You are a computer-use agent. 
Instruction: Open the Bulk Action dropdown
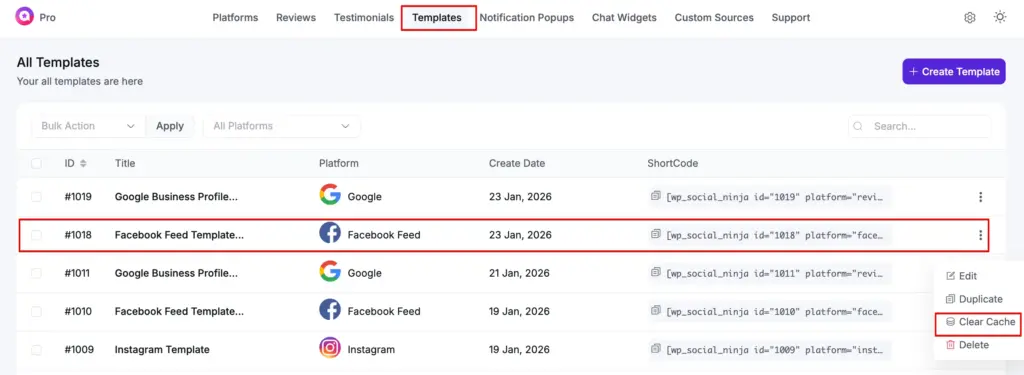coord(88,126)
